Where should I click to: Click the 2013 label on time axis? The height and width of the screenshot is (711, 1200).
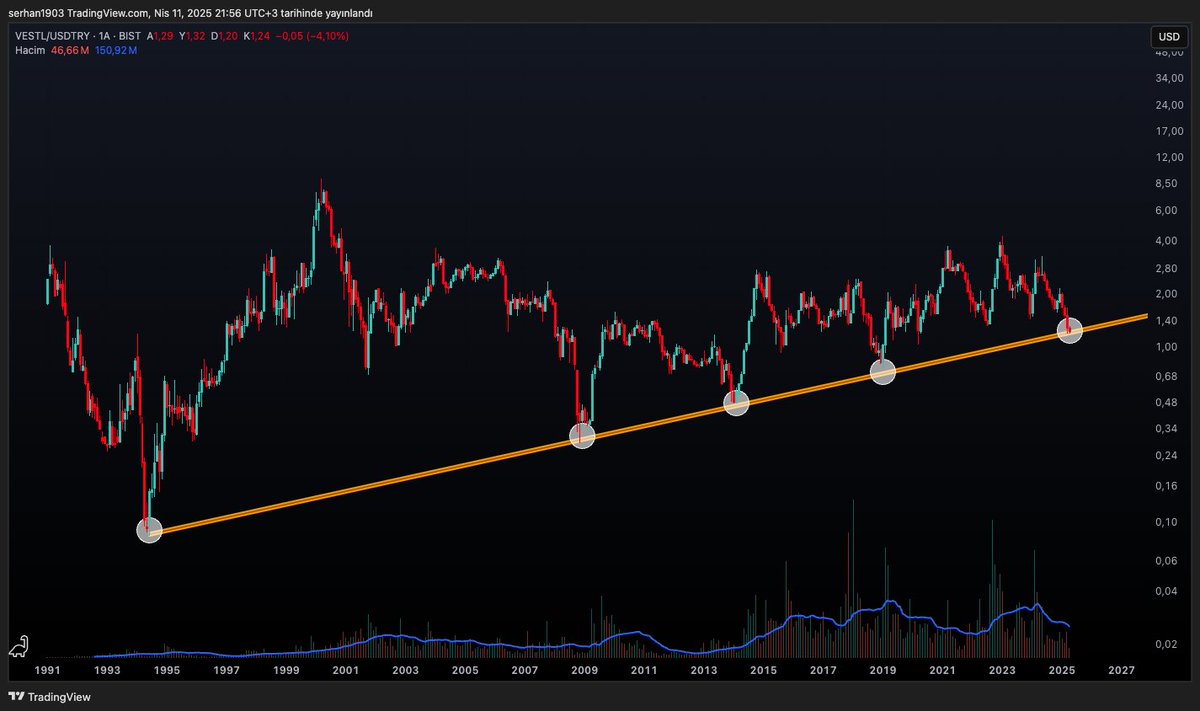click(703, 670)
